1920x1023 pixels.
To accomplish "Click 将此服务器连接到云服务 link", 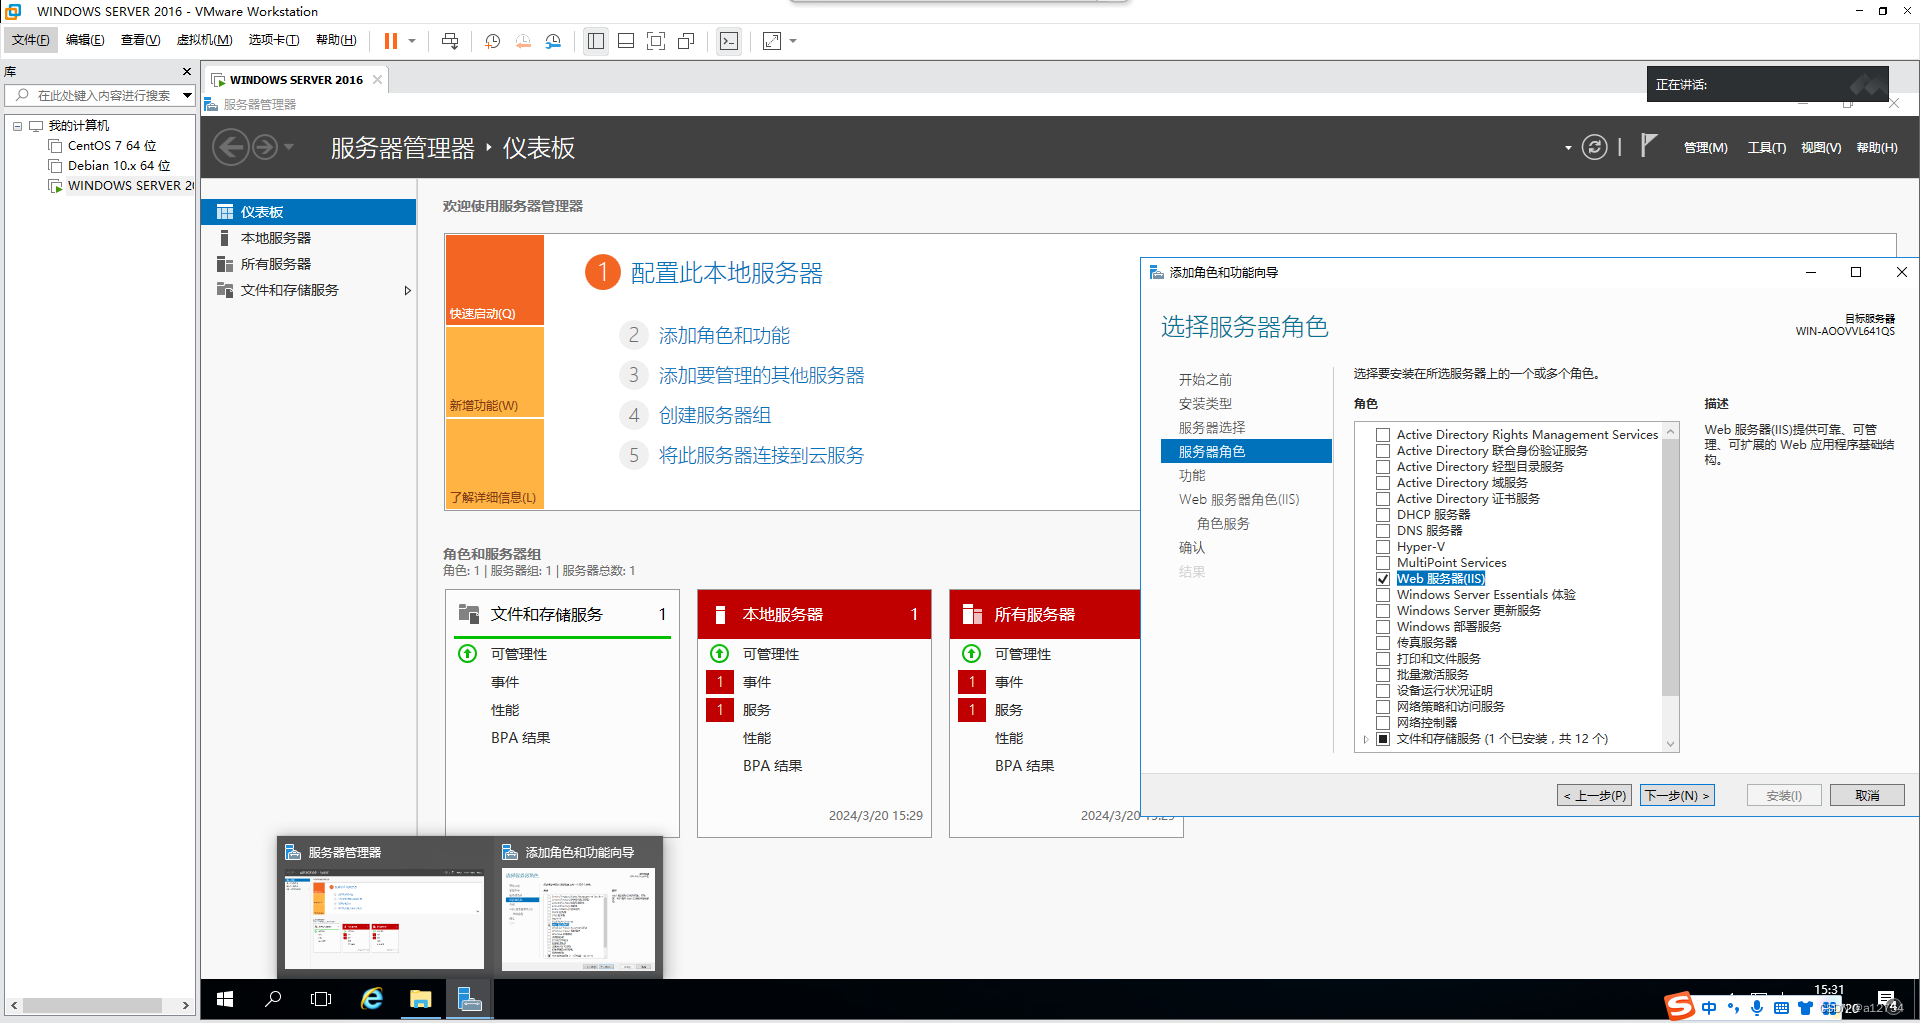I will tap(761, 456).
